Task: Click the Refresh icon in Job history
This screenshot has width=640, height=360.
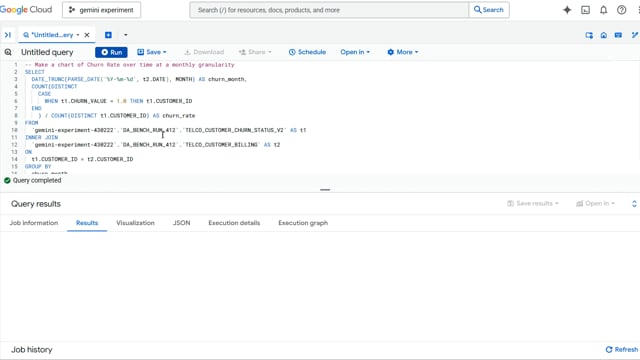Action: tap(609, 349)
